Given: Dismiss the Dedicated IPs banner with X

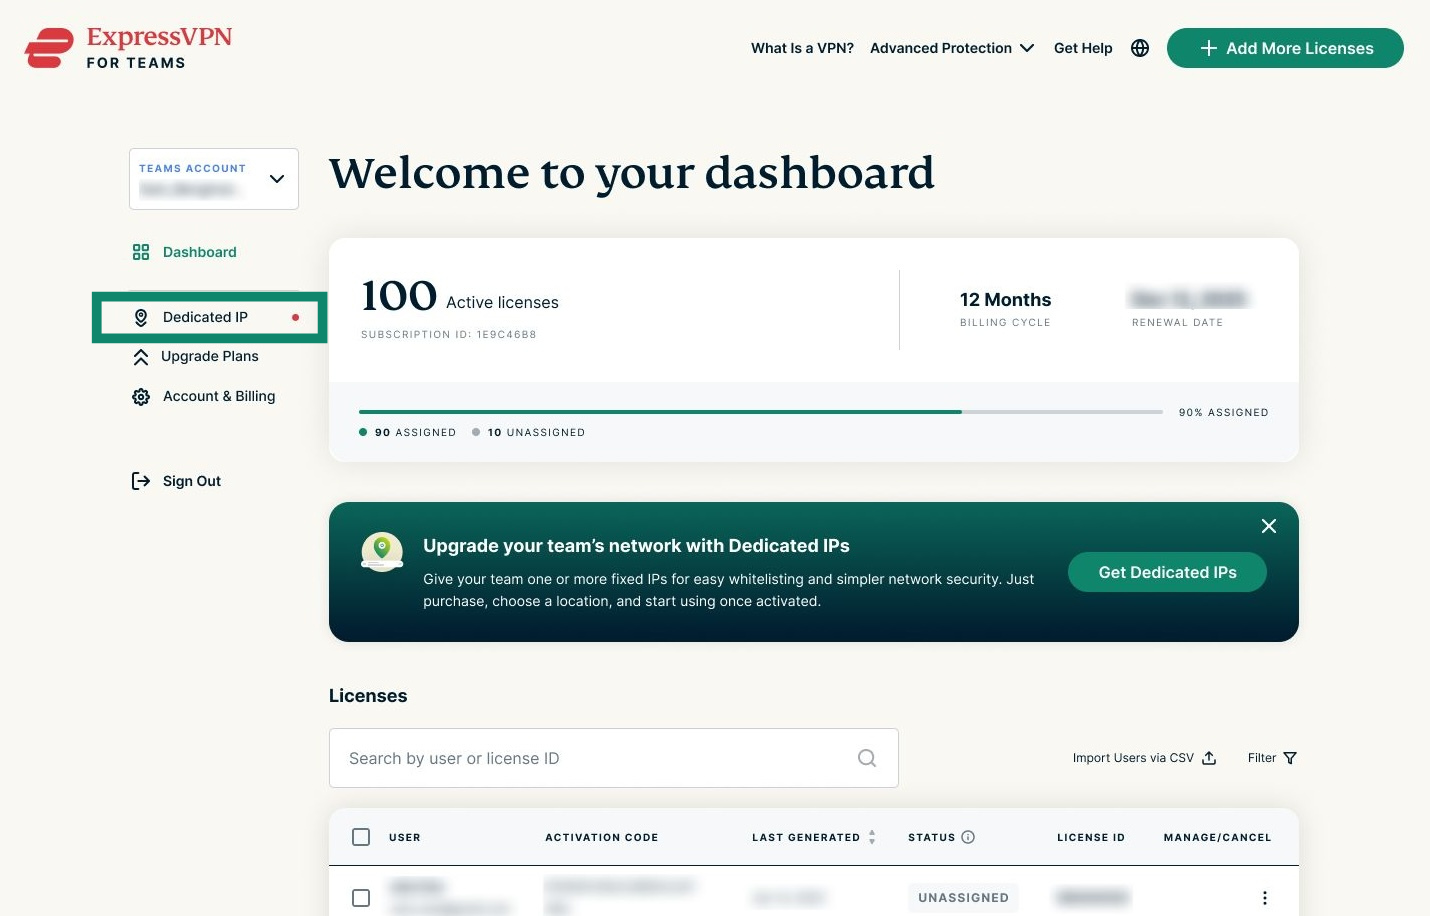Looking at the screenshot, I should click(1269, 526).
